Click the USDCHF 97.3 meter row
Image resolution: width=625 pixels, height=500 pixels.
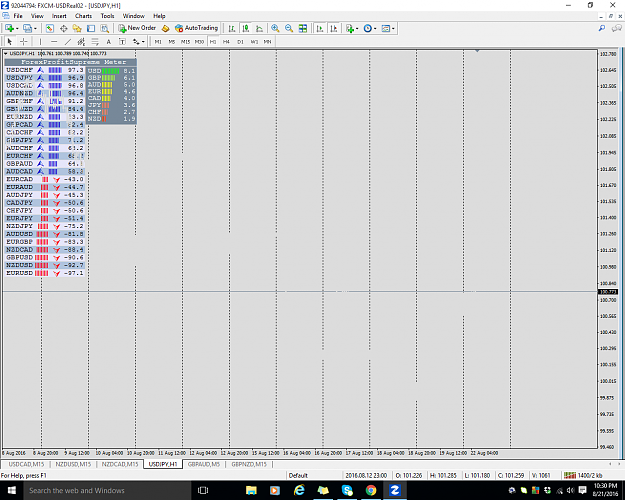[x=45, y=70]
